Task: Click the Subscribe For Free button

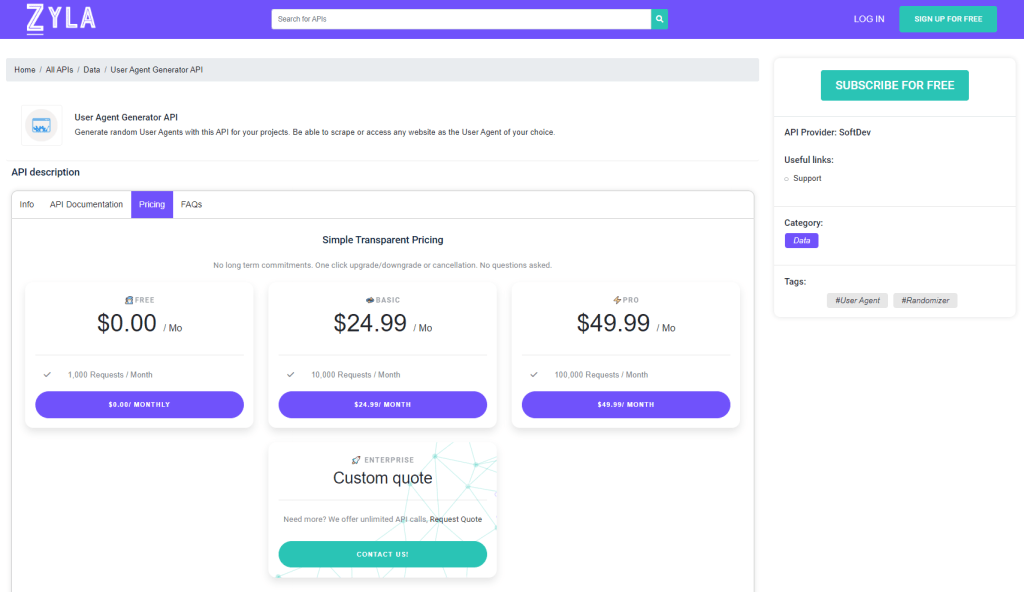Action: pos(895,85)
